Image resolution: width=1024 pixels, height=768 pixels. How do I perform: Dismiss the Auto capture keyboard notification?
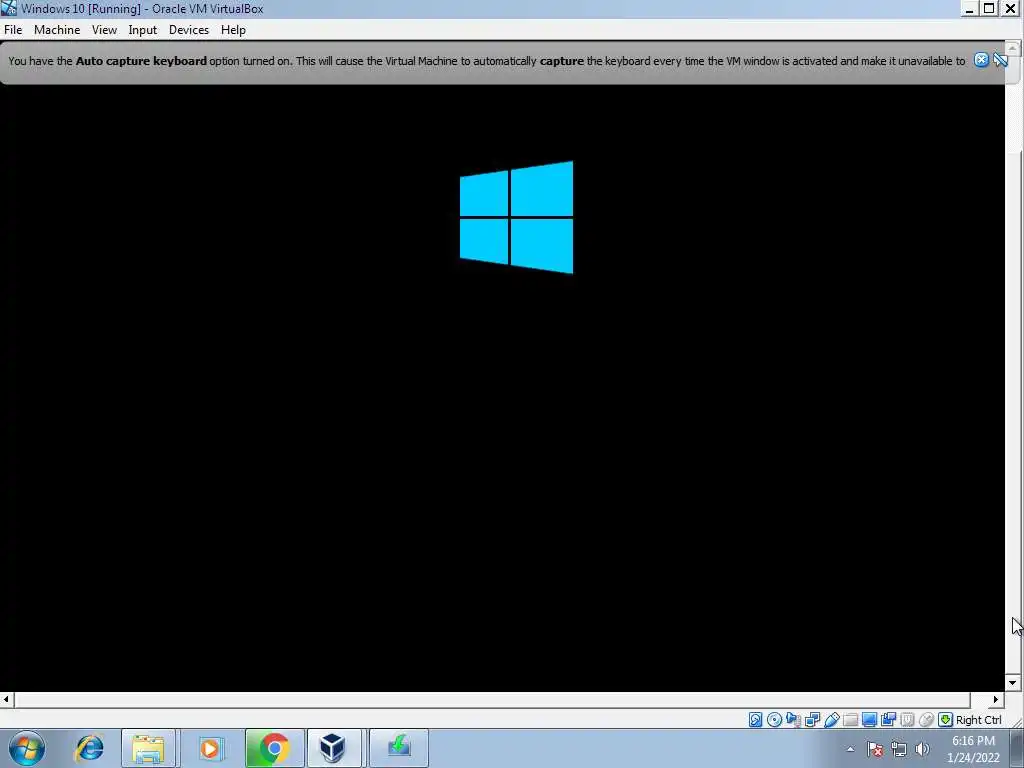981,60
